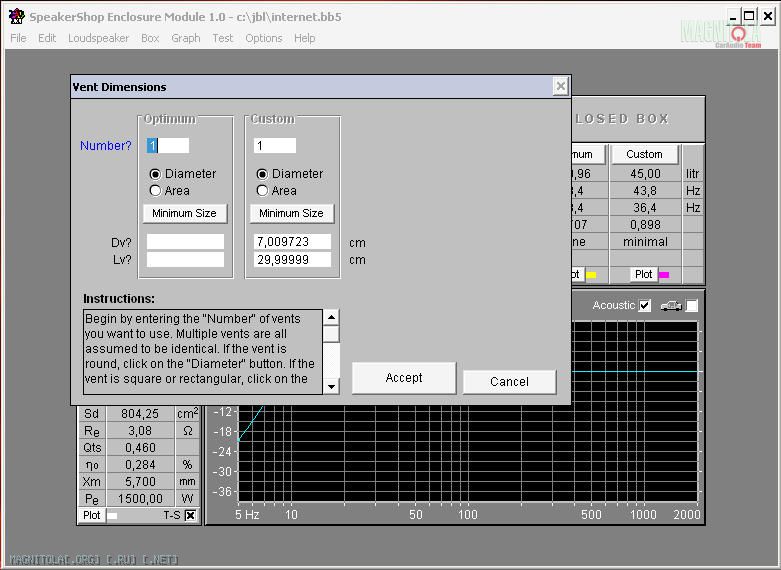This screenshot has width=781, height=570.
Task: Open the Box menu
Action: [x=150, y=38]
